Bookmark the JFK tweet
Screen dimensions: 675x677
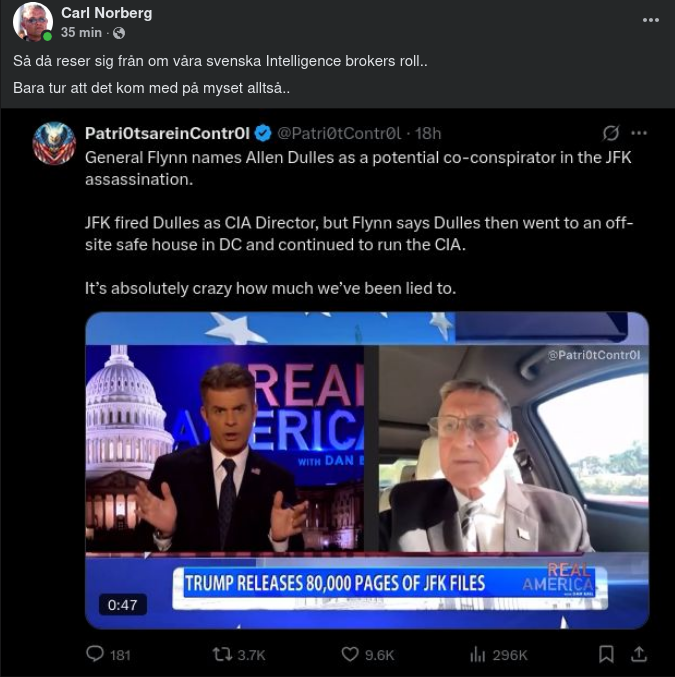tap(606, 654)
